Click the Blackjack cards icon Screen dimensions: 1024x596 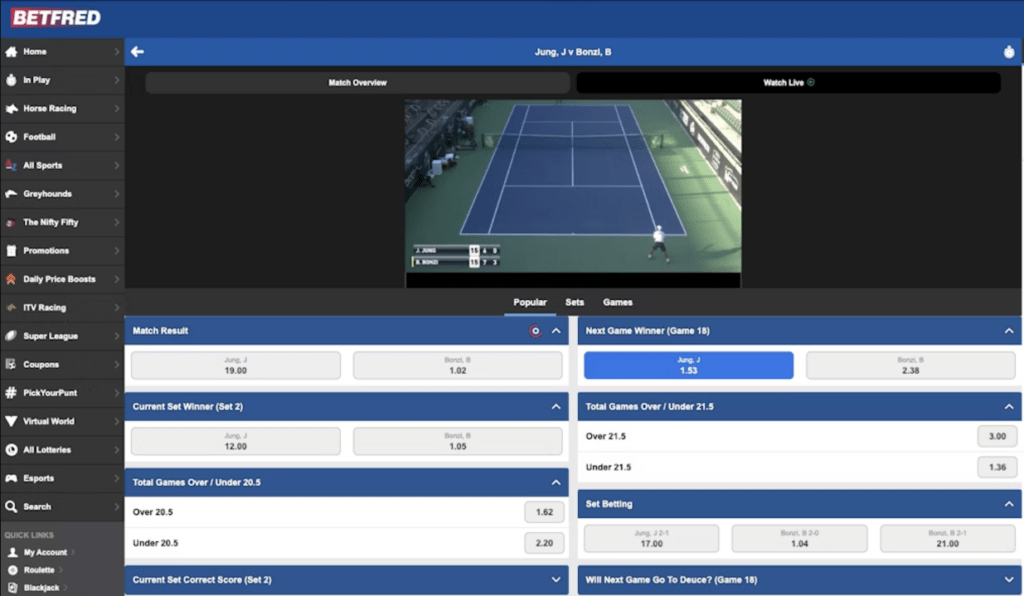click(12, 588)
